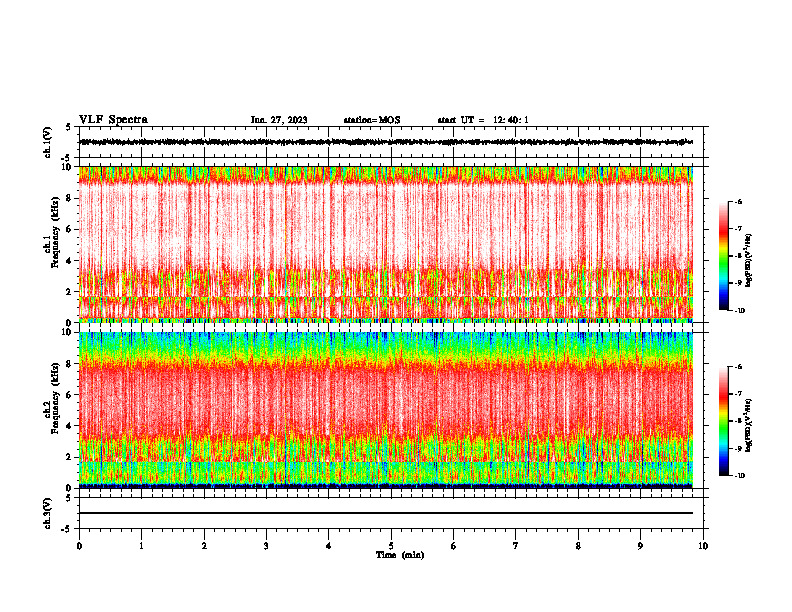The image size is (792, 612).
Task: Click time-axis tick label "0"
Action: 79,546
